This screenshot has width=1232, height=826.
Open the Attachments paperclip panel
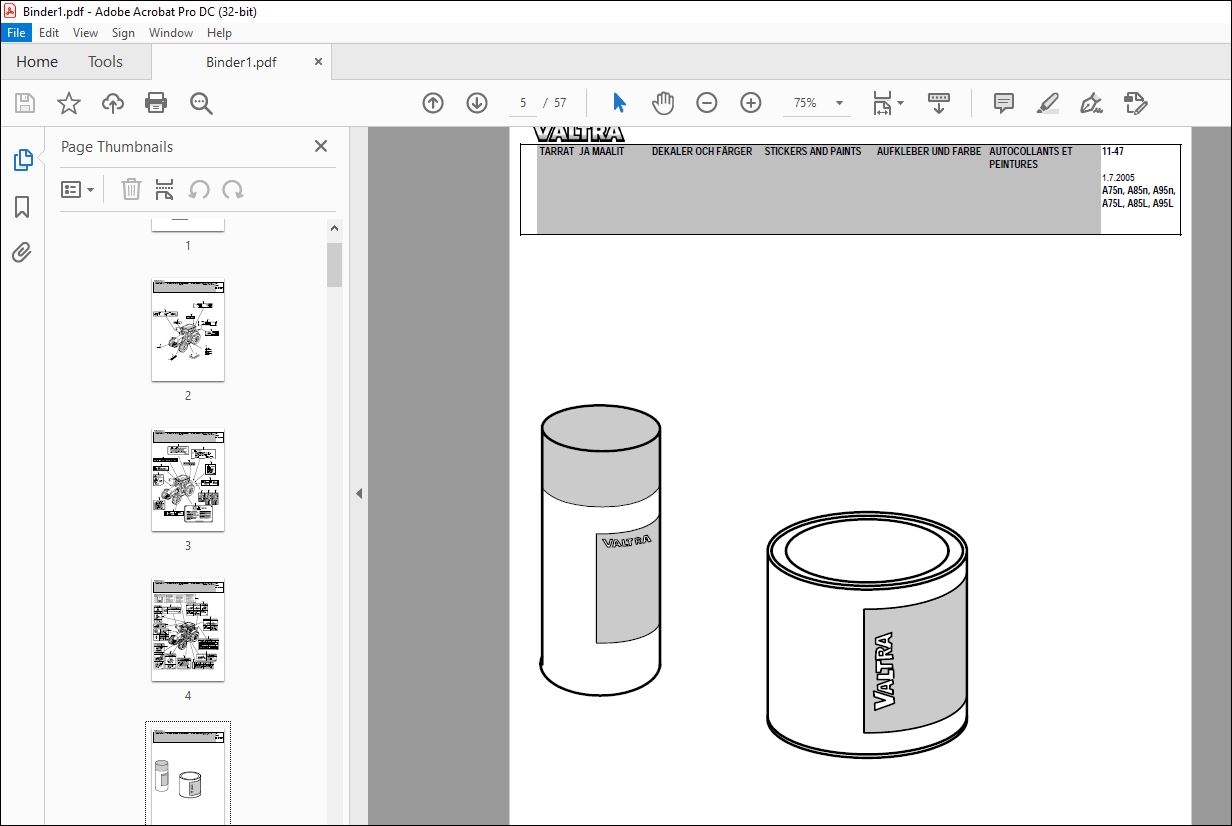(22, 252)
